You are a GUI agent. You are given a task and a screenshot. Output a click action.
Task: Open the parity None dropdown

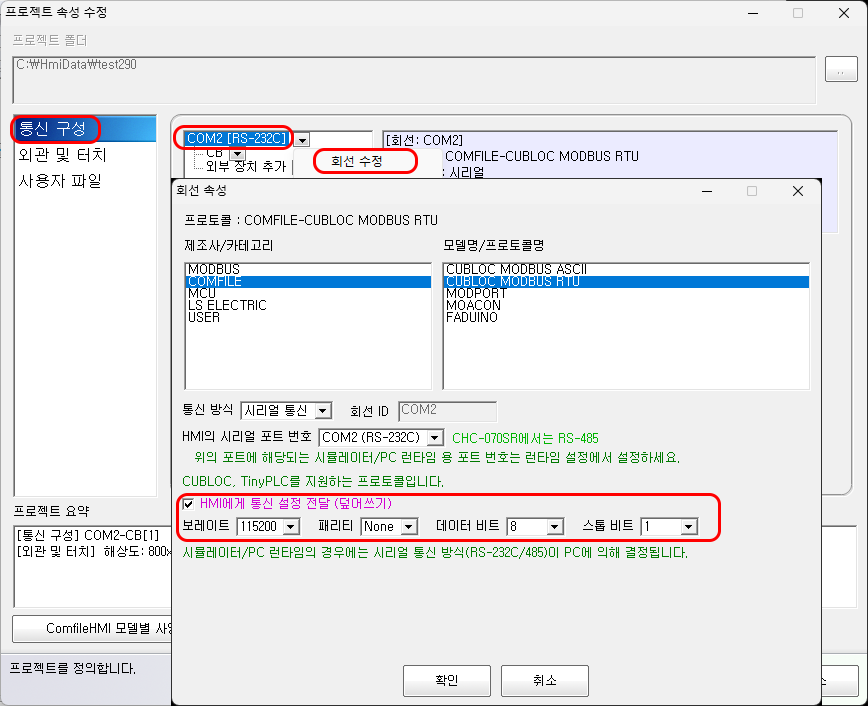point(408,526)
